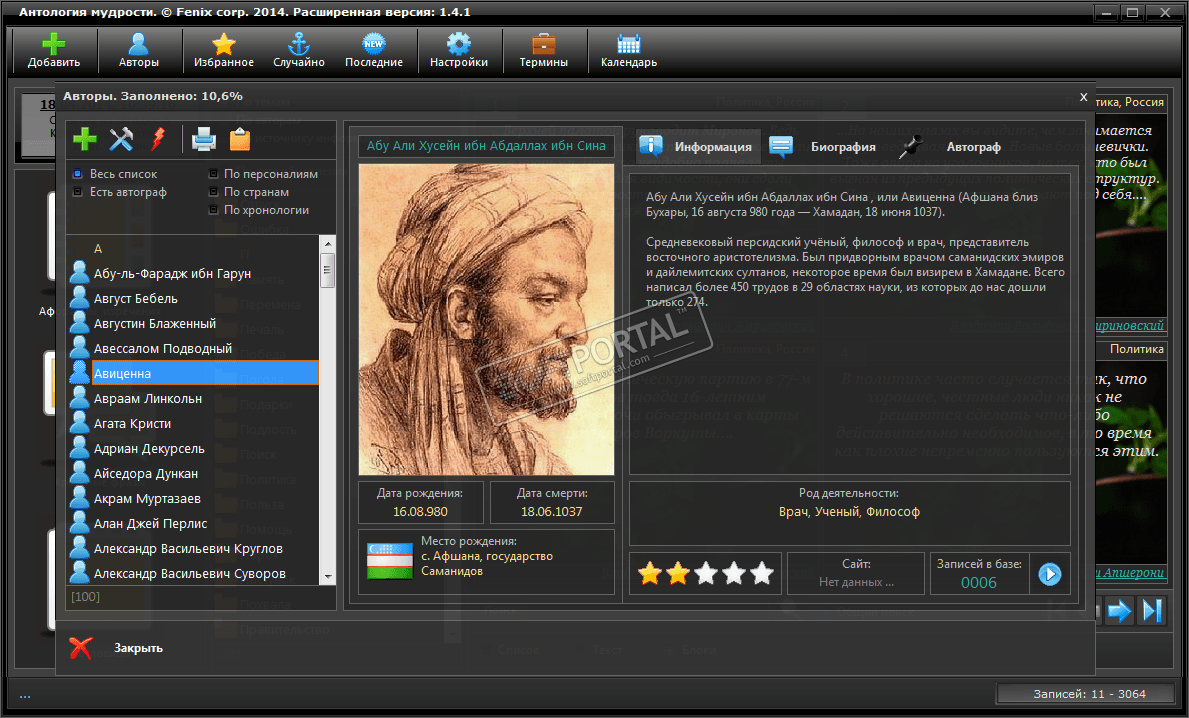Select the Весь список radio option
The image size is (1189, 718).
[x=78, y=174]
